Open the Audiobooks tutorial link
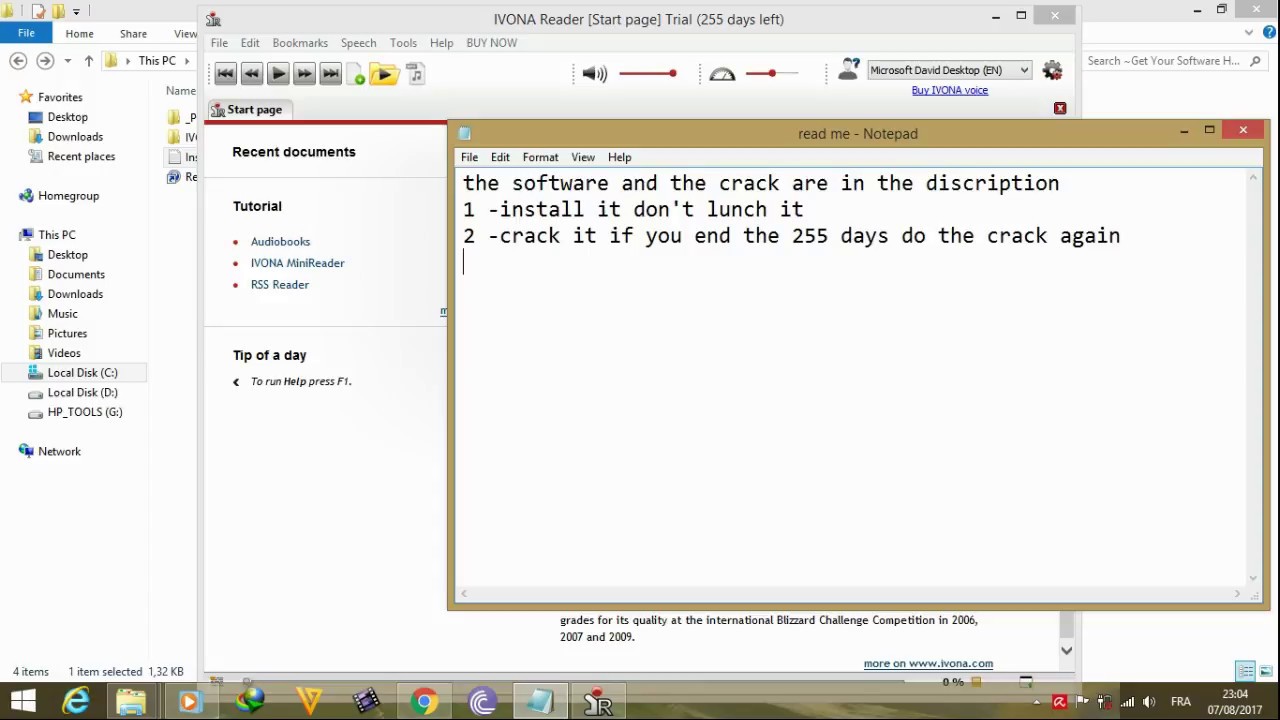Screen dimensions: 1280x720 point(280,241)
